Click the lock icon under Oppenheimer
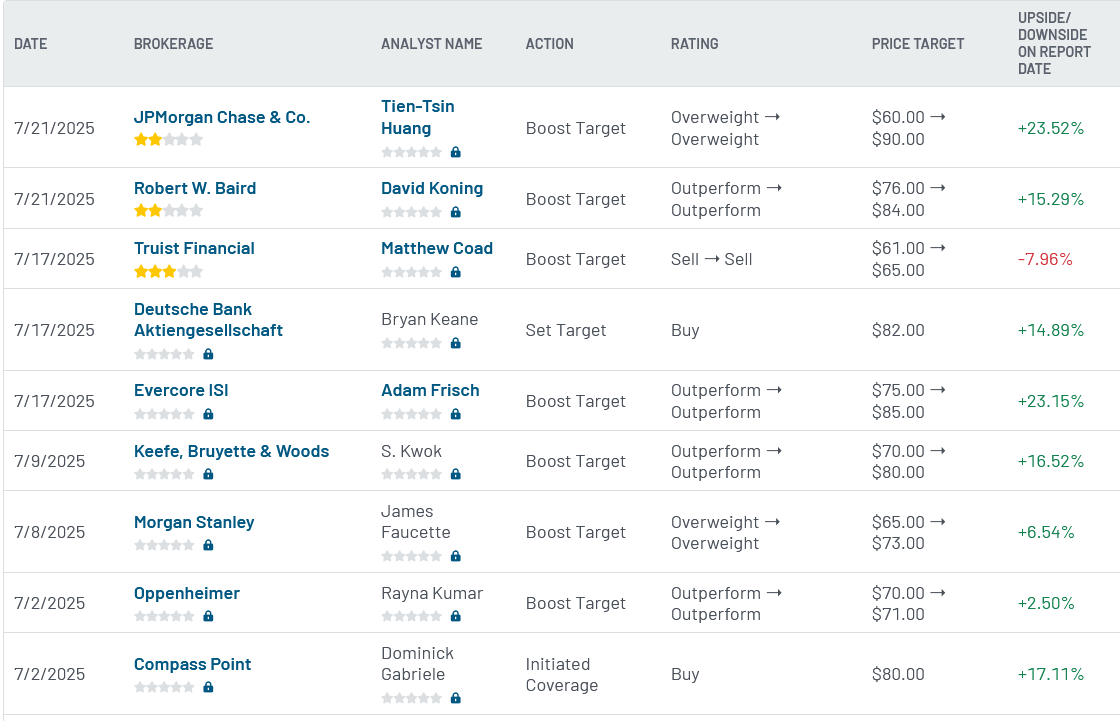Screen dimensions: 1120x721 click(209, 616)
